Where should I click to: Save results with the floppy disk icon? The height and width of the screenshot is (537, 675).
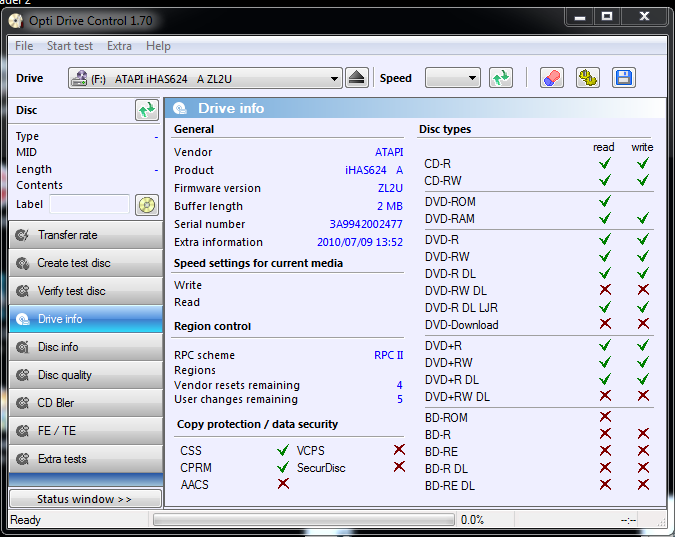[624, 78]
